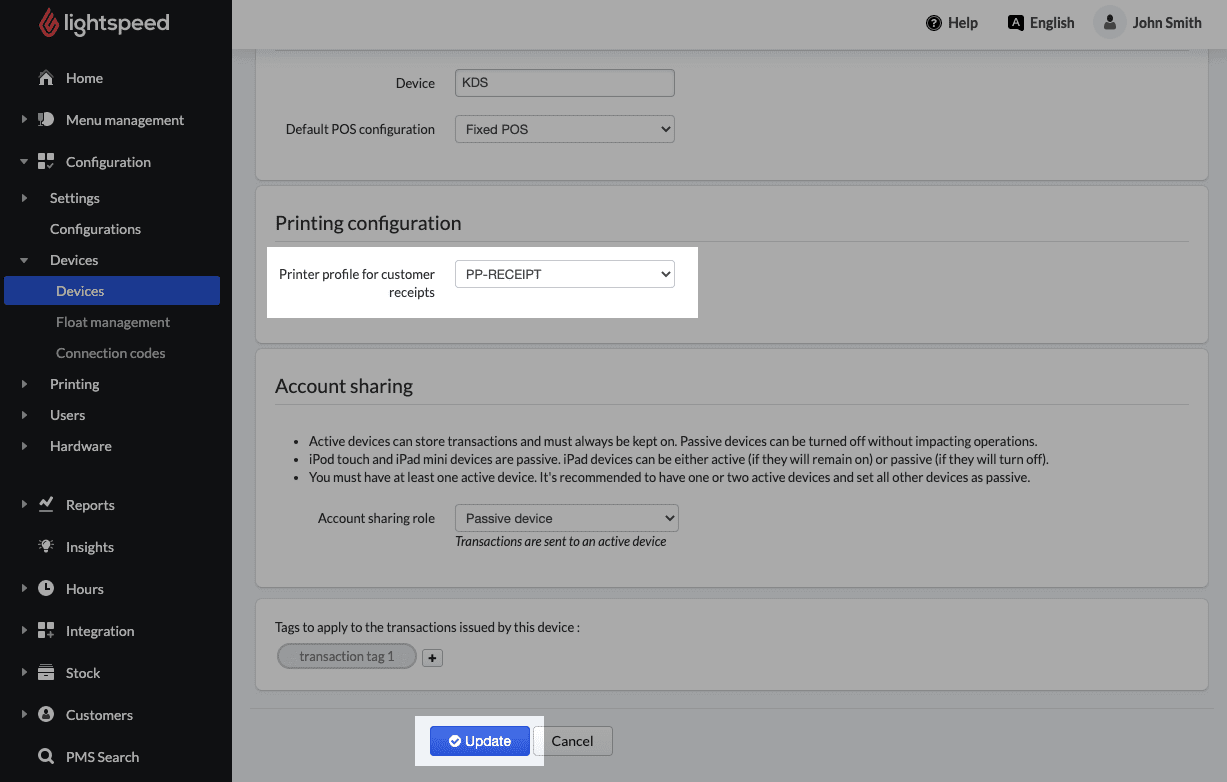Viewport: 1227px width, 782px height.
Task: Click the John Smith avatar icon
Action: (x=1110, y=23)
